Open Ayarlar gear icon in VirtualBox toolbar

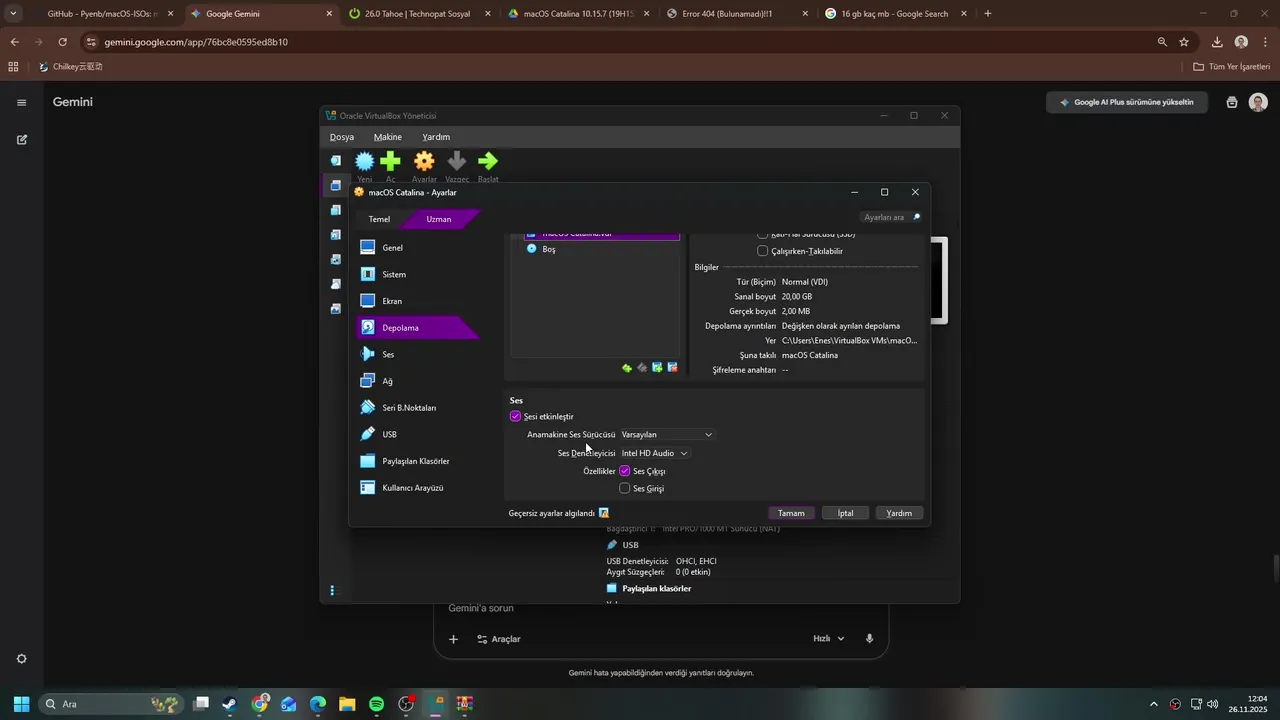pos(424,161)
